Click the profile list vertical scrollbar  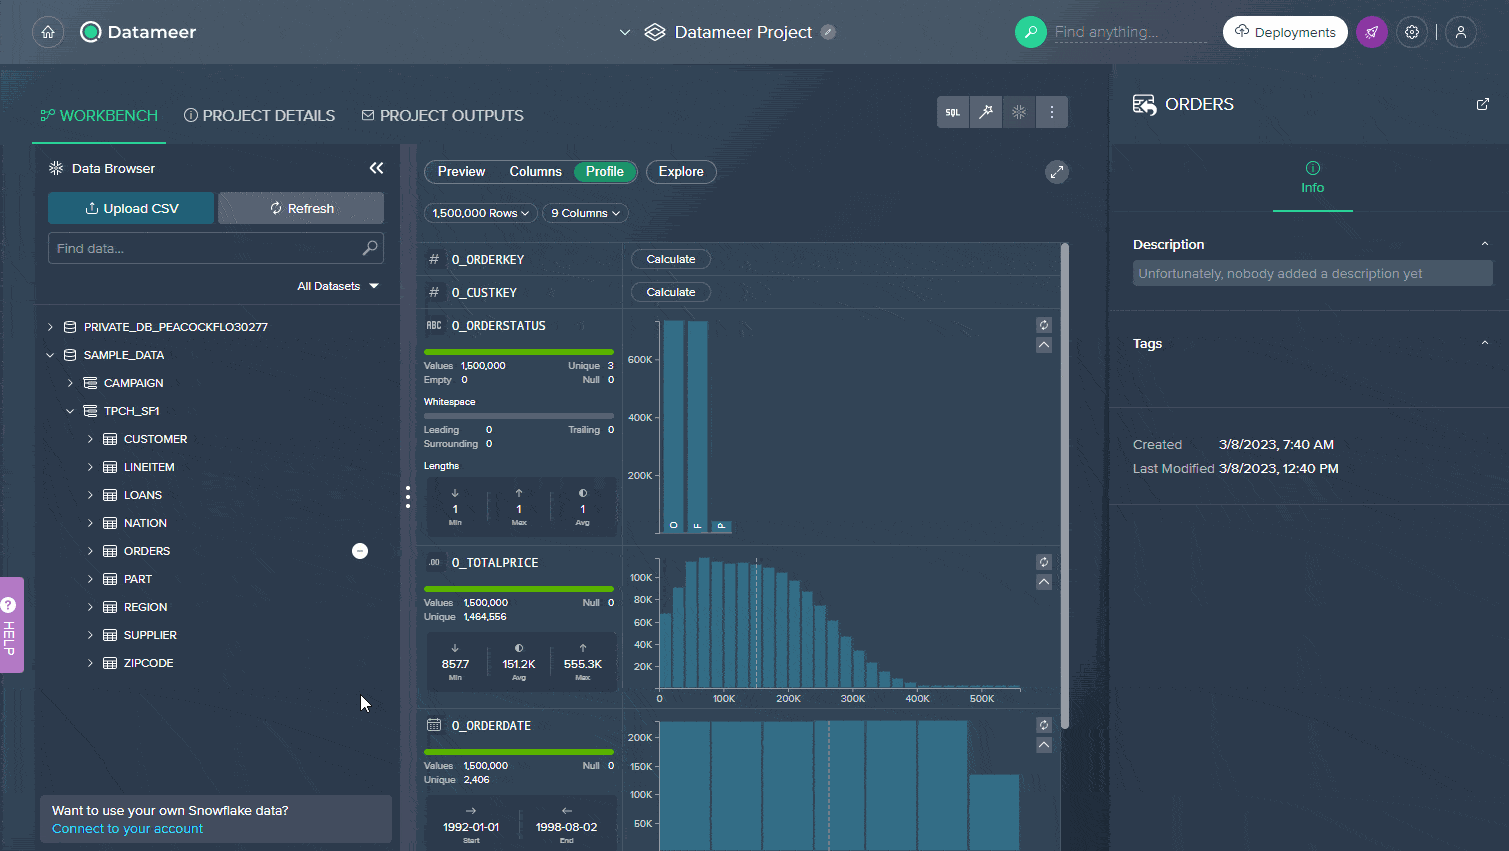(1065, 485)
